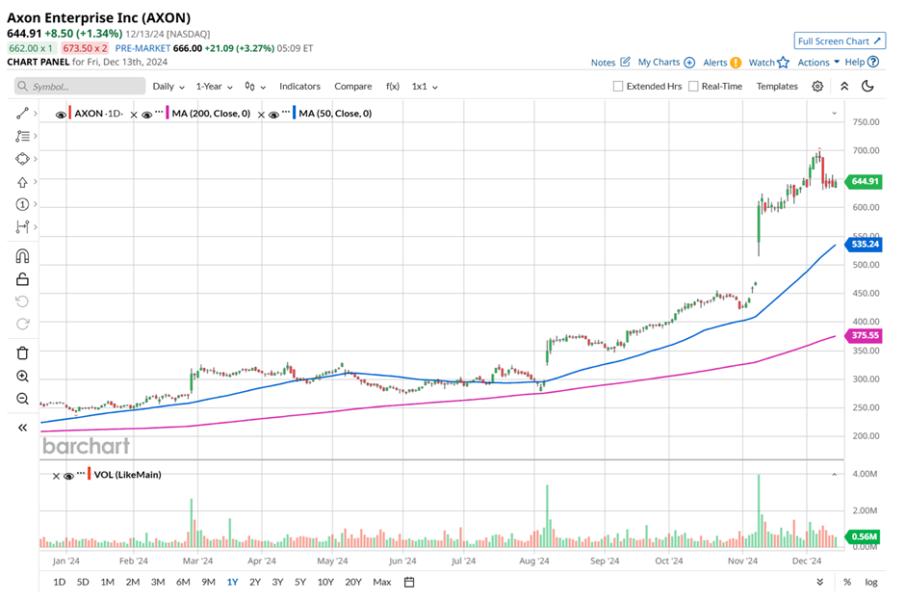Remove the MA 50 indicator
This screenshot has height=600, width=905.
(x=261, y=115)
